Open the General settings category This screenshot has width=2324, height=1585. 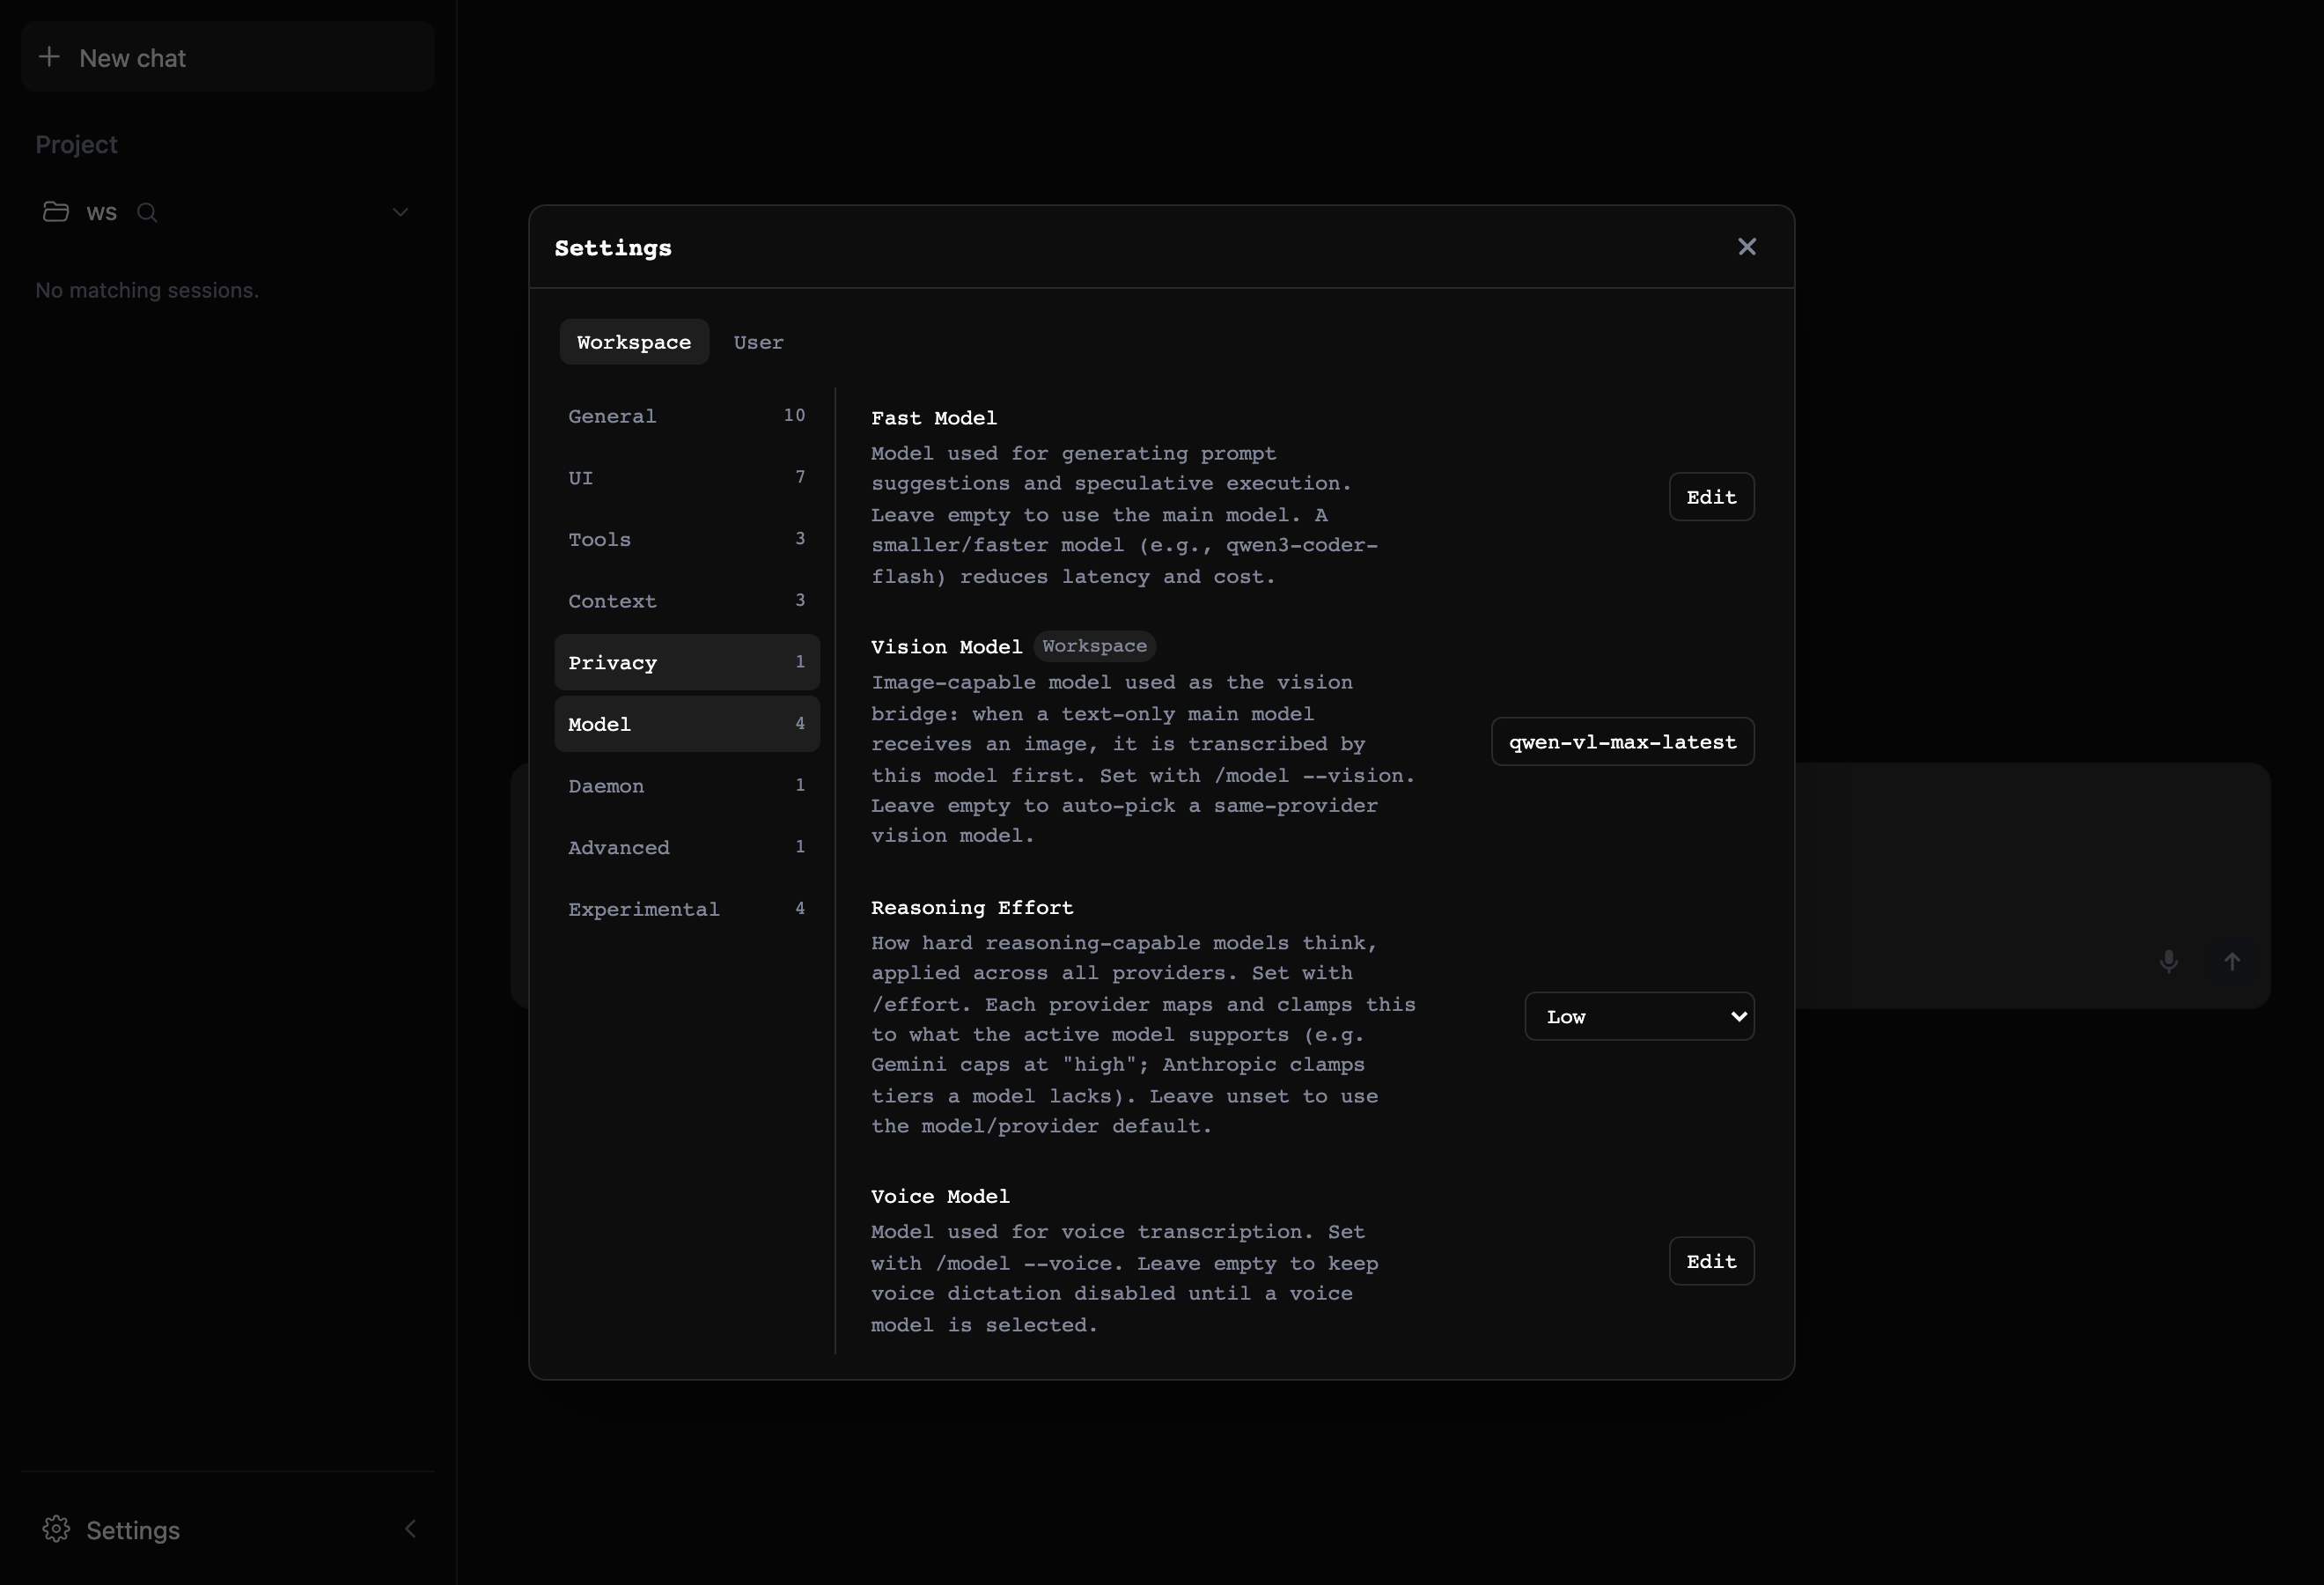pos(687,416)
